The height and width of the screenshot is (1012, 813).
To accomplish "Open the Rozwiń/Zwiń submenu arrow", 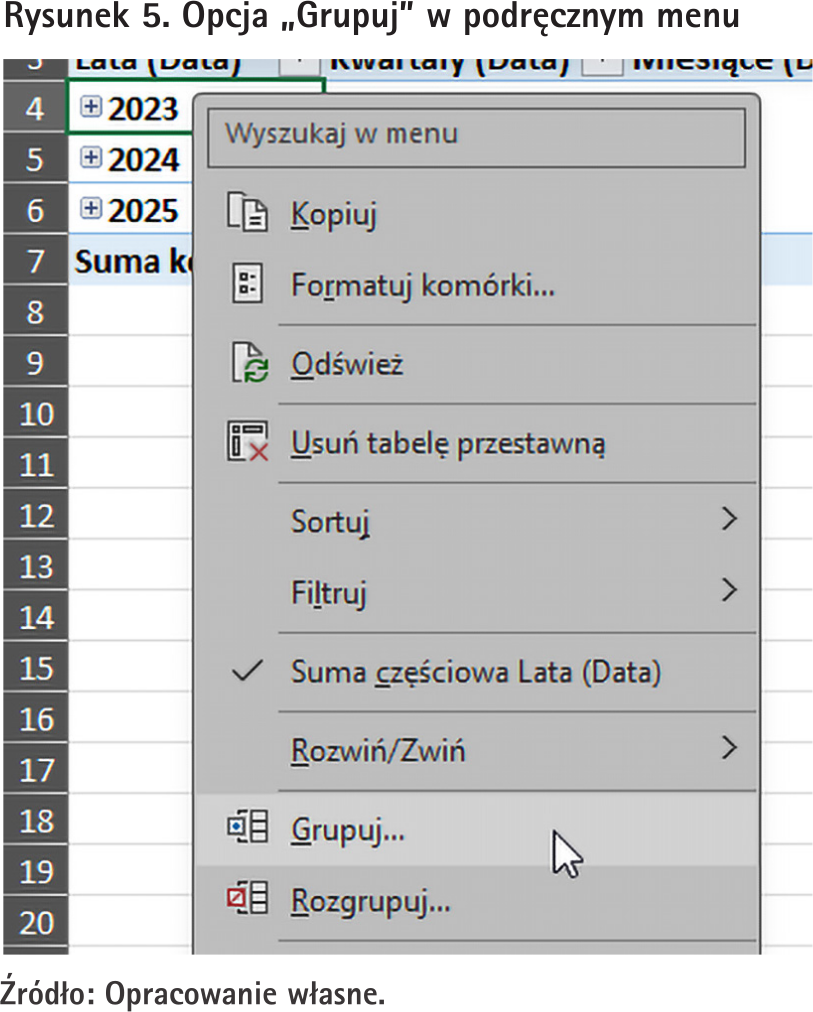I will (729, 747).
